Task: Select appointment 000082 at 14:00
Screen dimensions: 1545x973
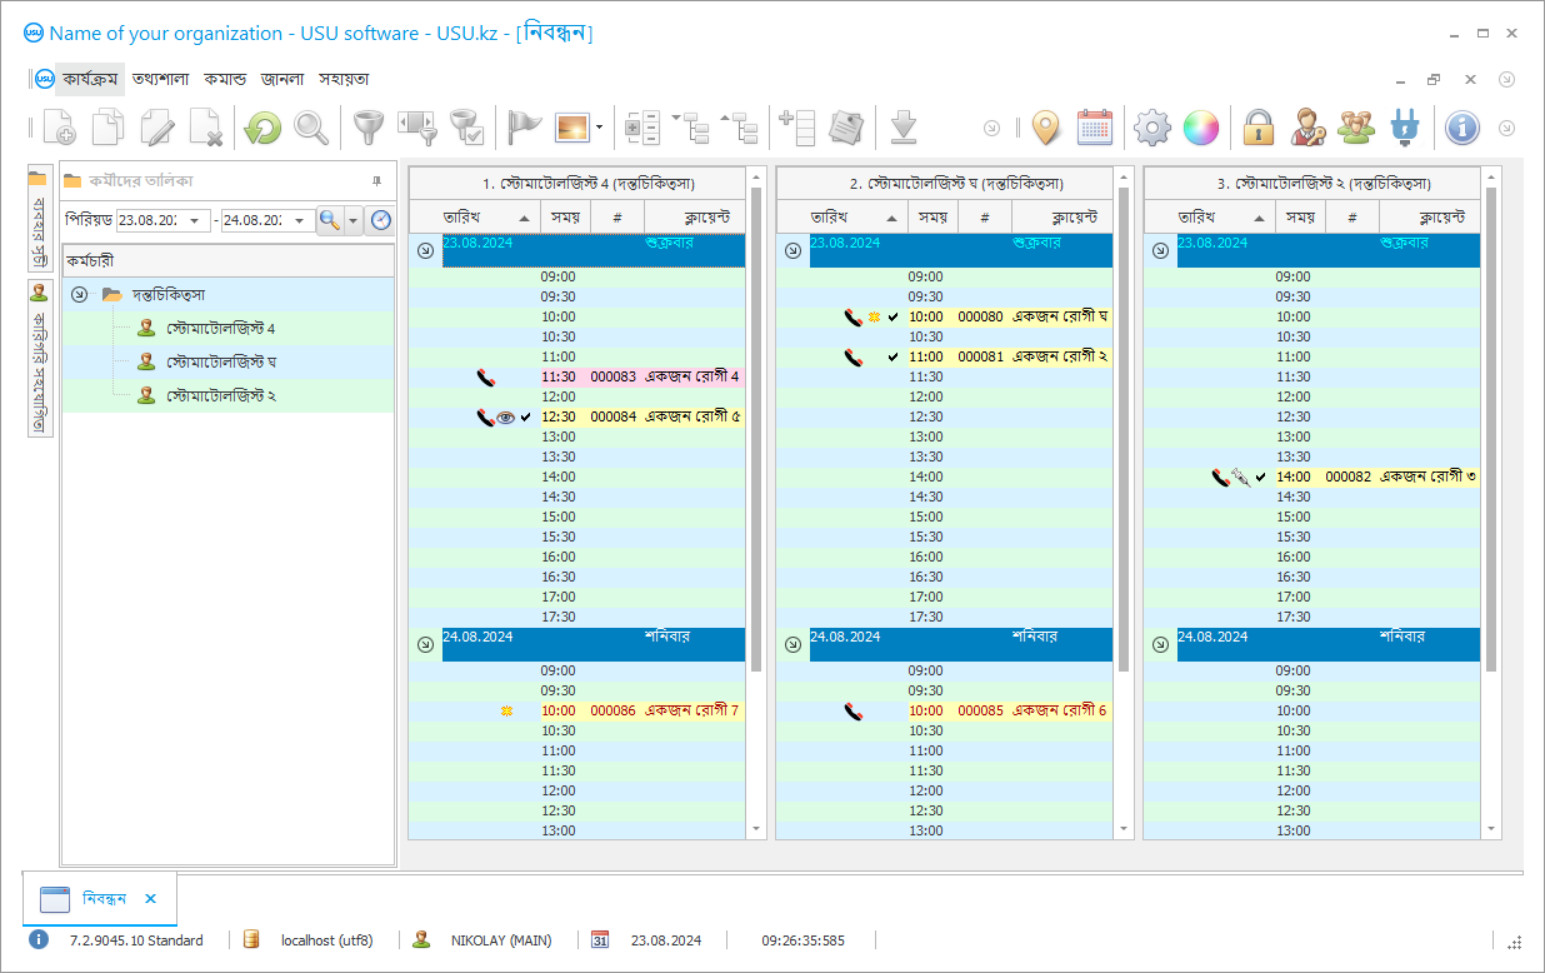Action: coord(1312,477)
